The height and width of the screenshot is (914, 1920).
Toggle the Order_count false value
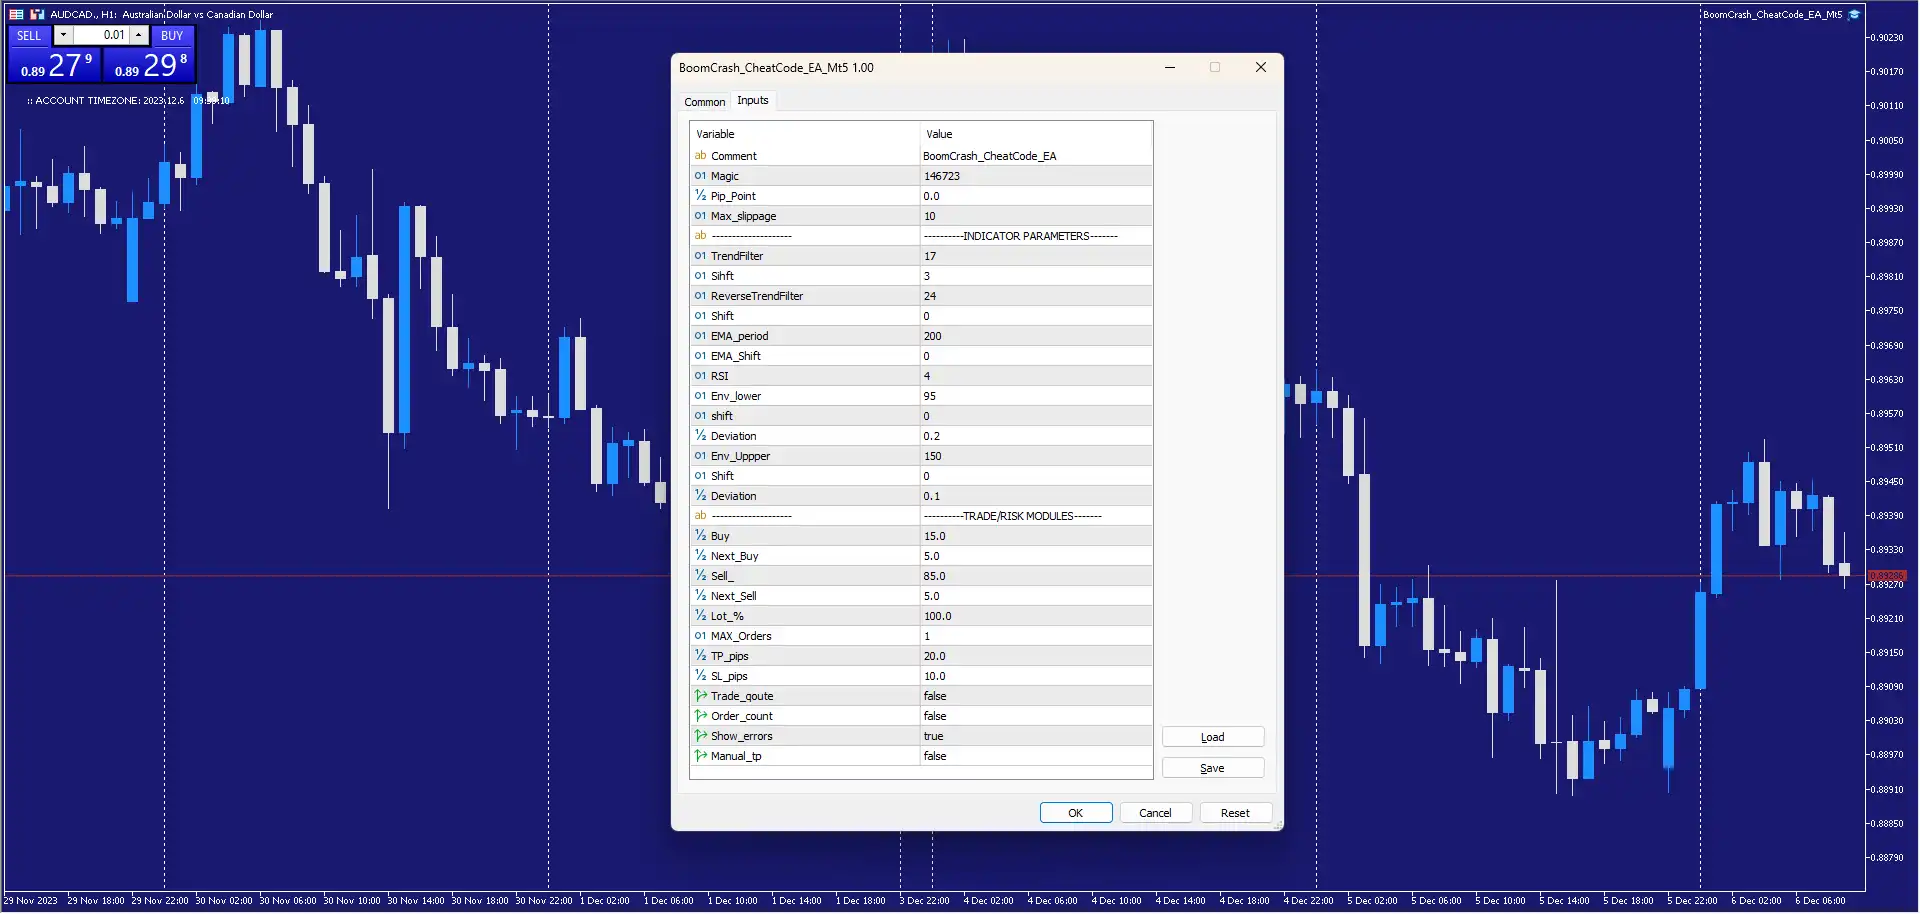[1035, 716]
